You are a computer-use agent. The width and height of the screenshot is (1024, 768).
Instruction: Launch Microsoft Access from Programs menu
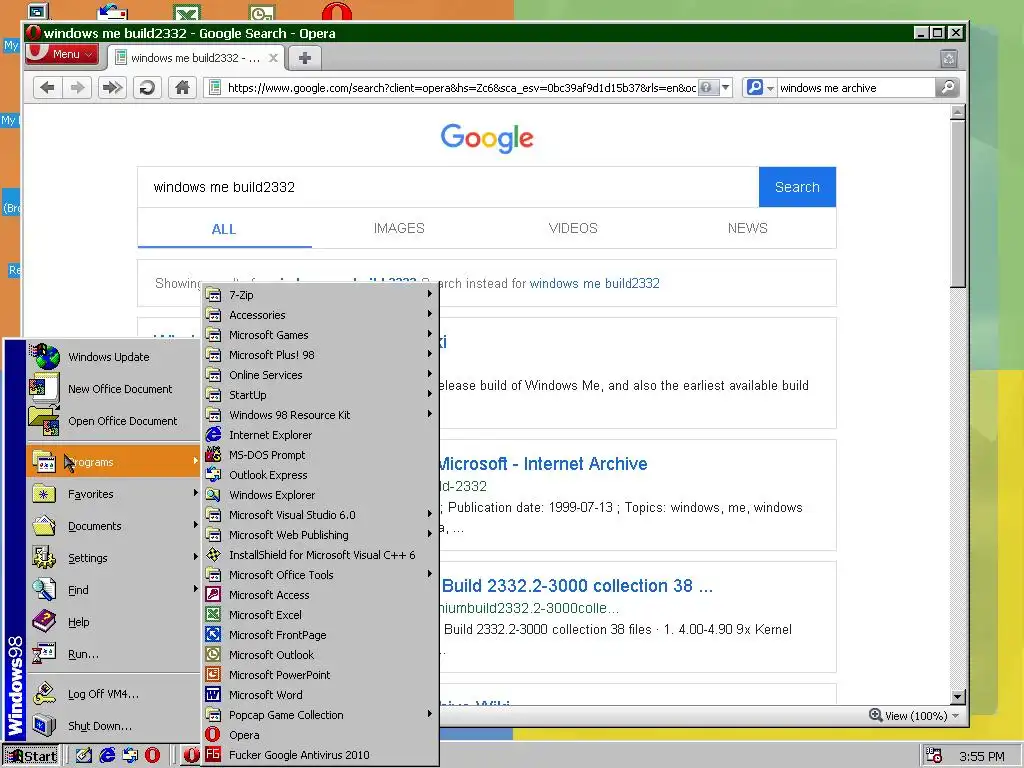320,595
